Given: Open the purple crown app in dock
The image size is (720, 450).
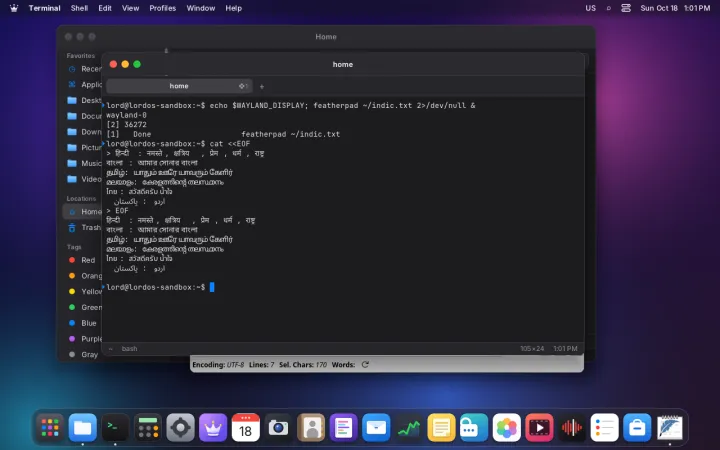Looking at the screenshot, I should [x=213, y=428].
